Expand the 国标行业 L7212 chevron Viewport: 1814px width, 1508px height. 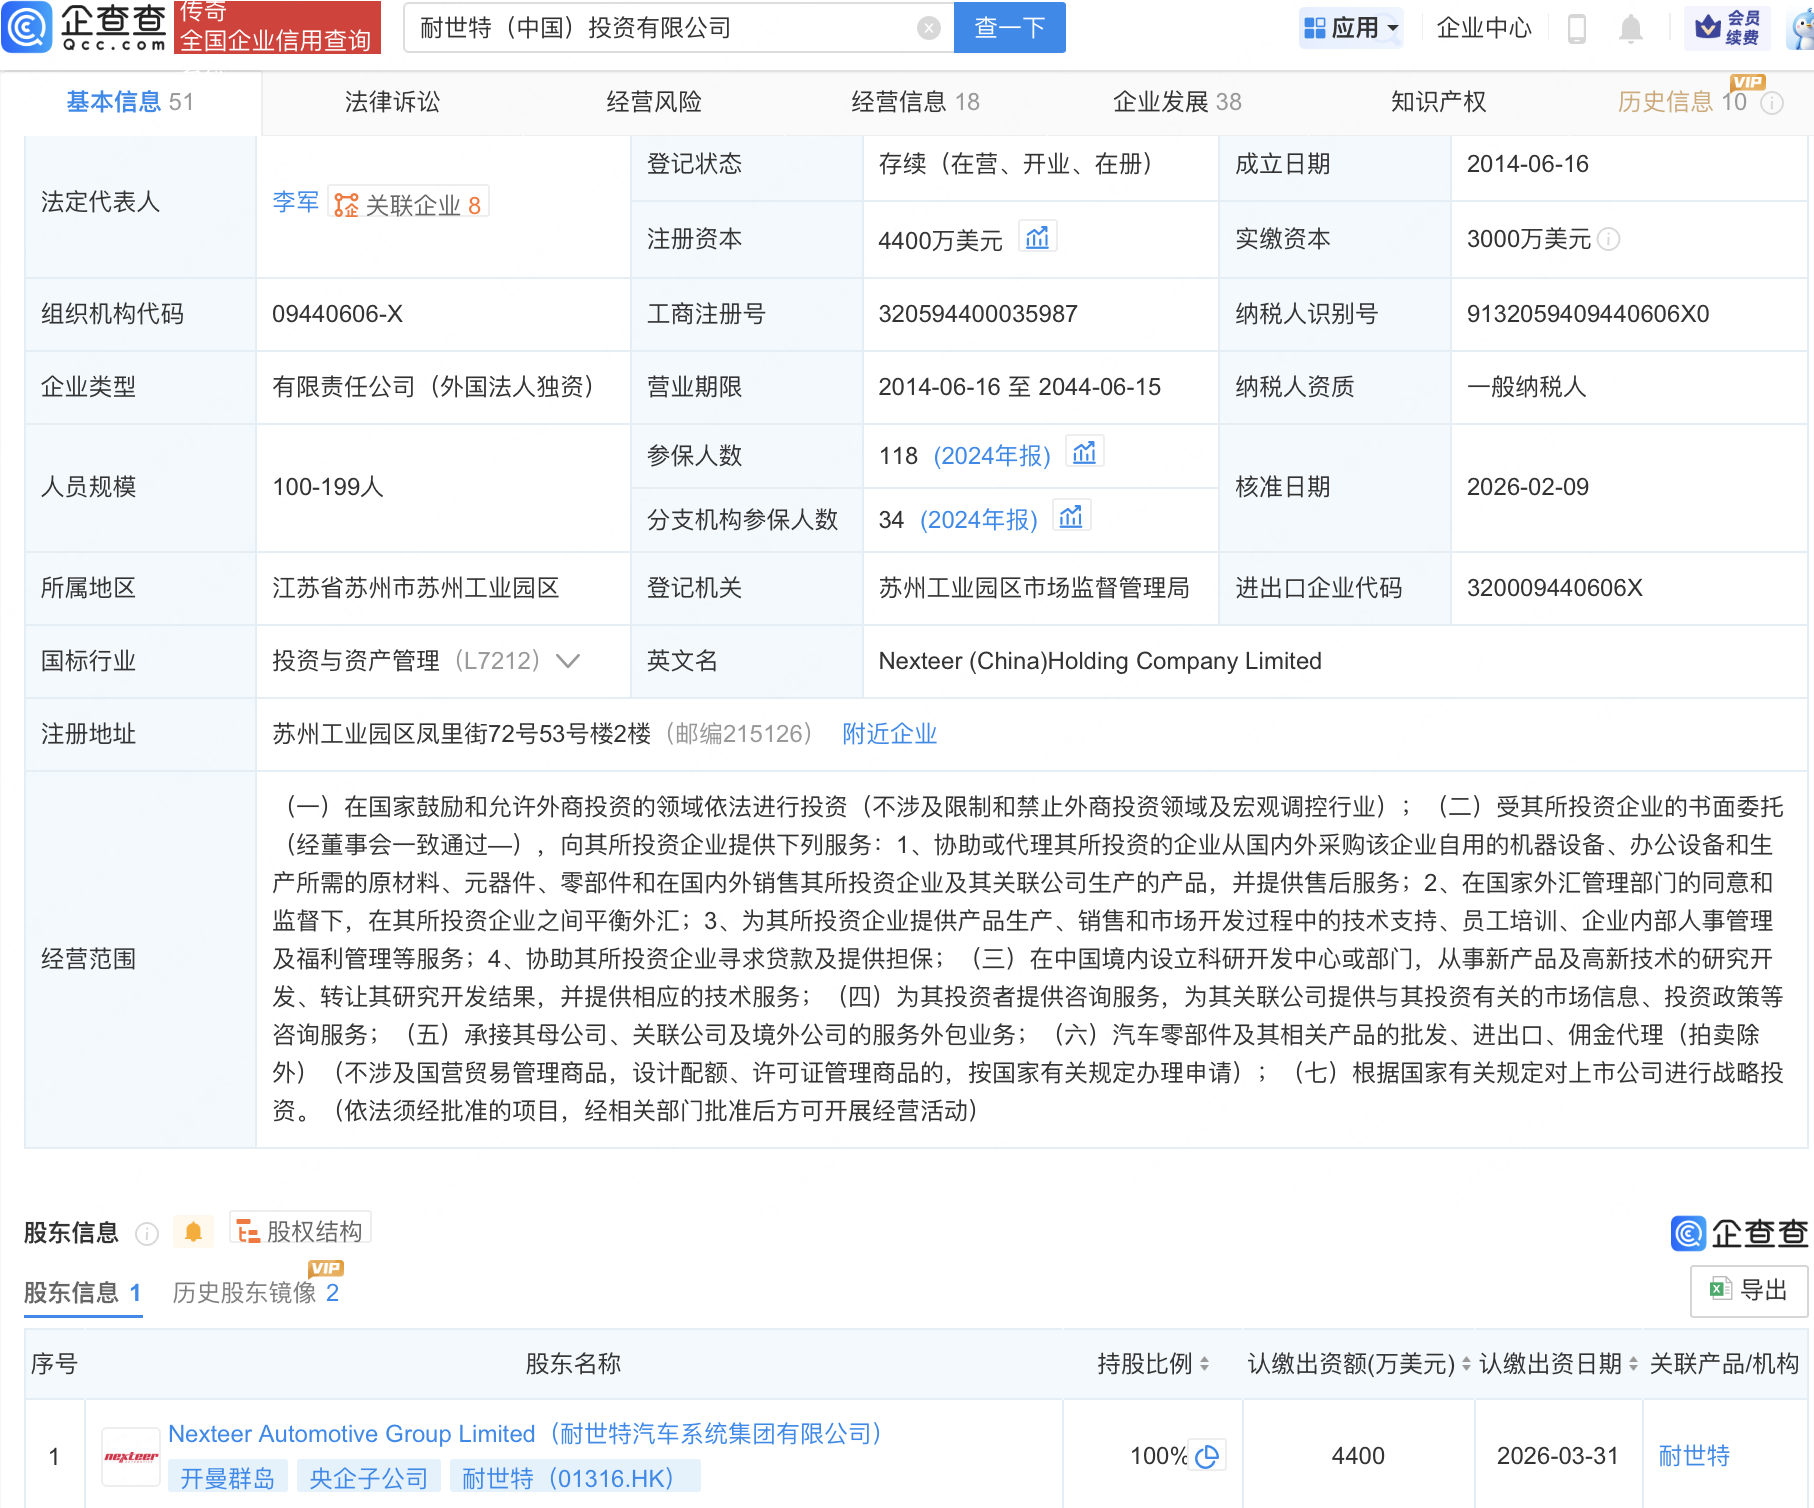(x=568, y=661)
